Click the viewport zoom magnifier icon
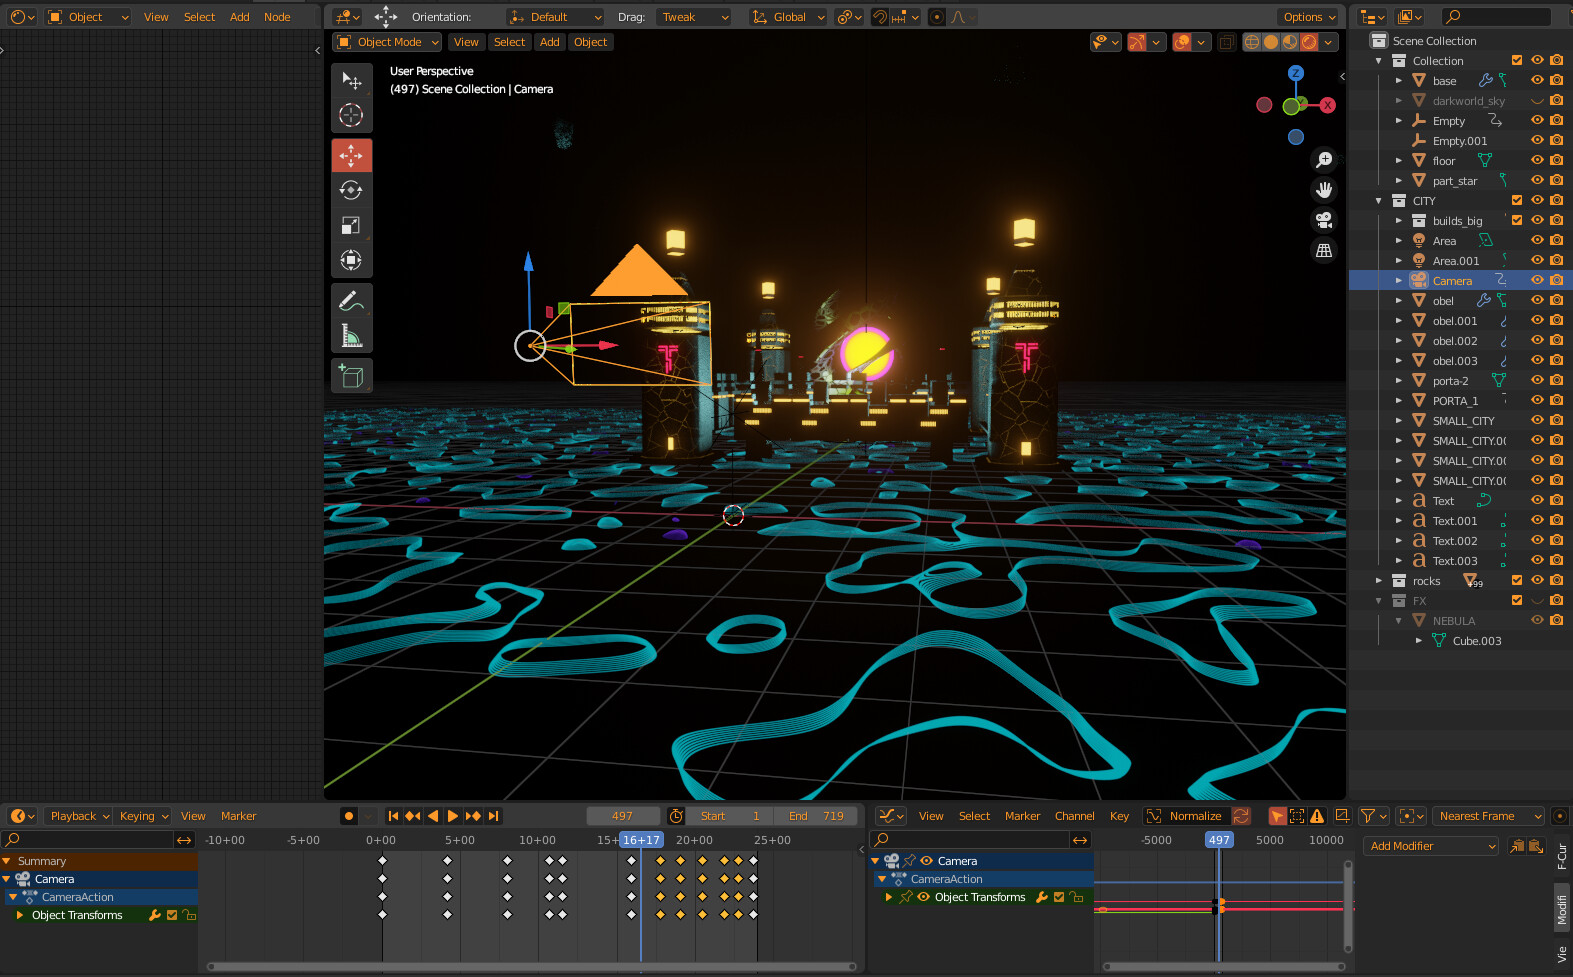Image resolution: width=1573 pixels, height=977 pixels. [x=1324, y=160]
